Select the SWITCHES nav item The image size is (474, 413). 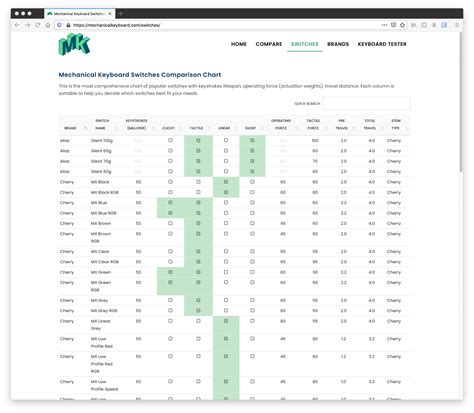tap(305, 44)
